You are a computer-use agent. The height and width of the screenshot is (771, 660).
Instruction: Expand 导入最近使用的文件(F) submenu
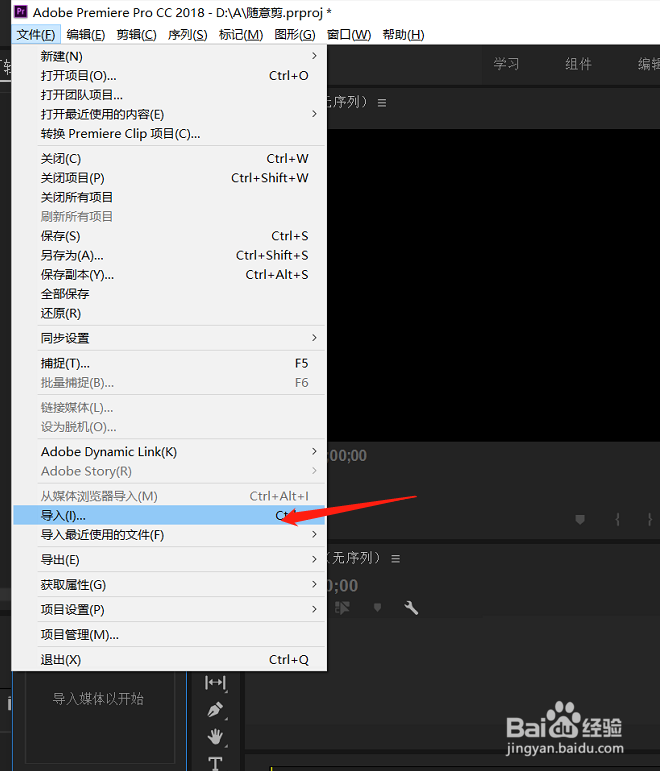pos(170,535)
